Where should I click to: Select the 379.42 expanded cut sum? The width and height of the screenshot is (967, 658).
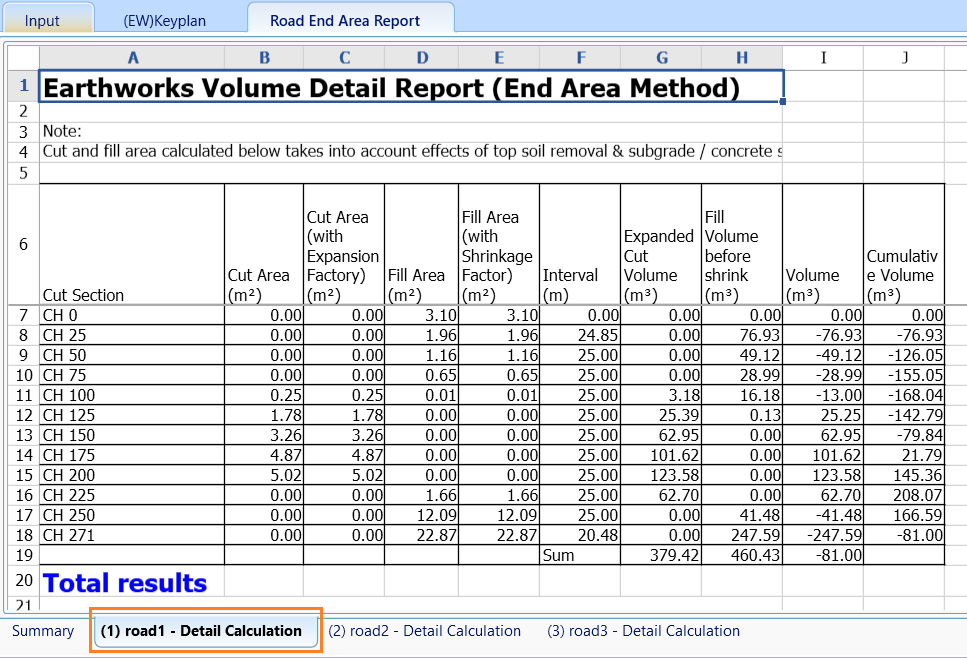coord(661,555)
